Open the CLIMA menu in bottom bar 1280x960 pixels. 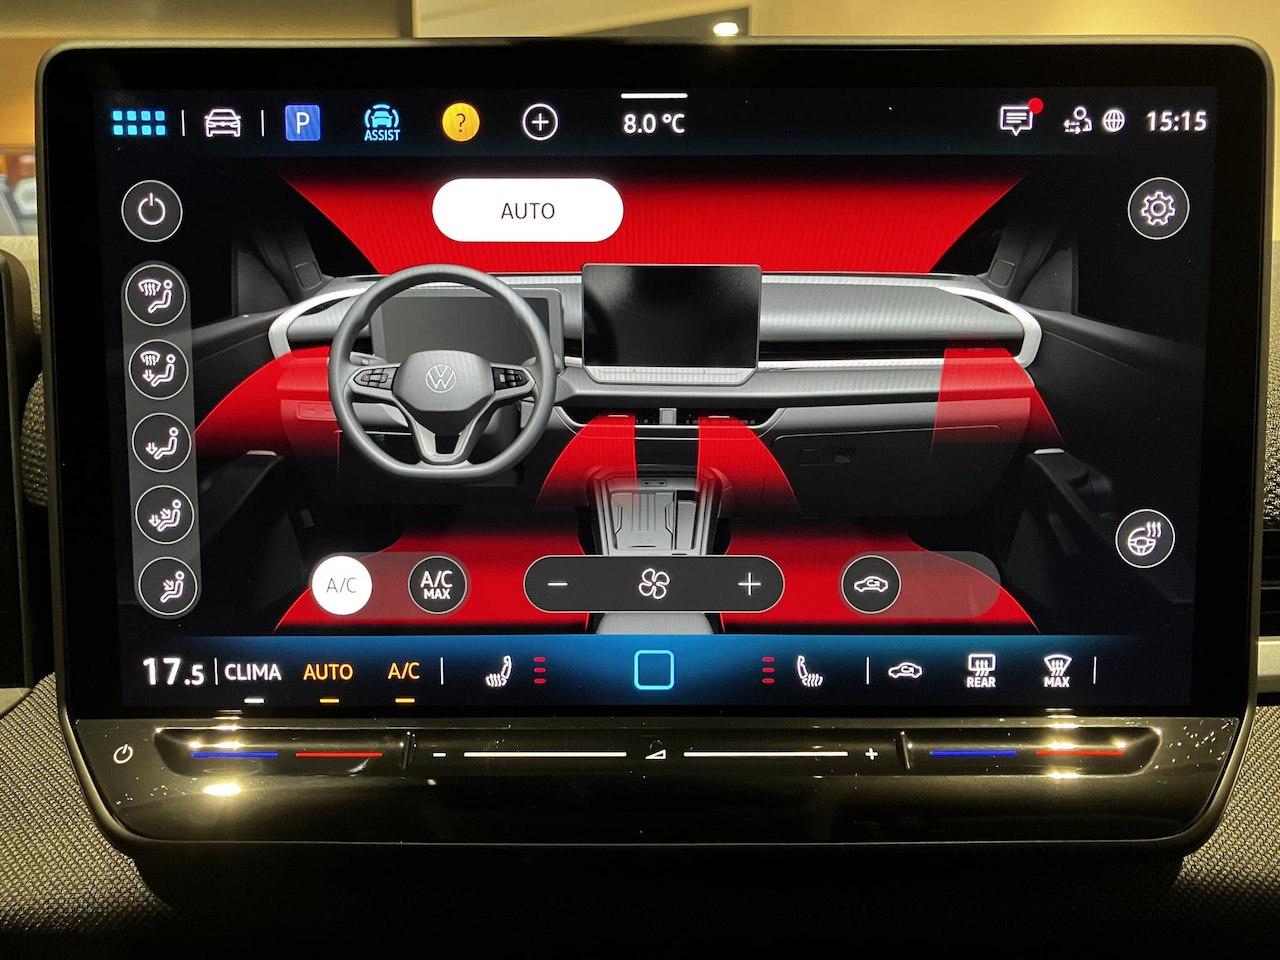252,672
